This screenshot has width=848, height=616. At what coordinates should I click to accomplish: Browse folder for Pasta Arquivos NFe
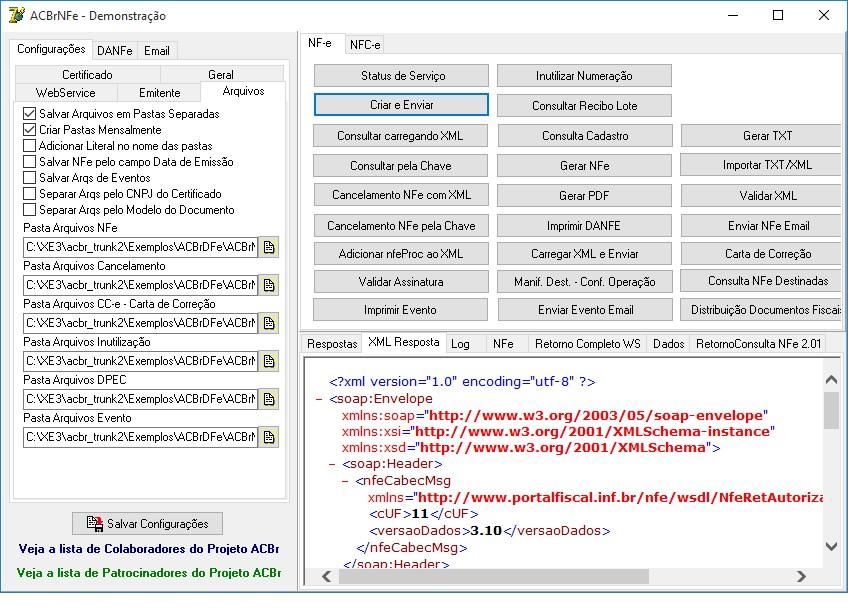(269, 247)
